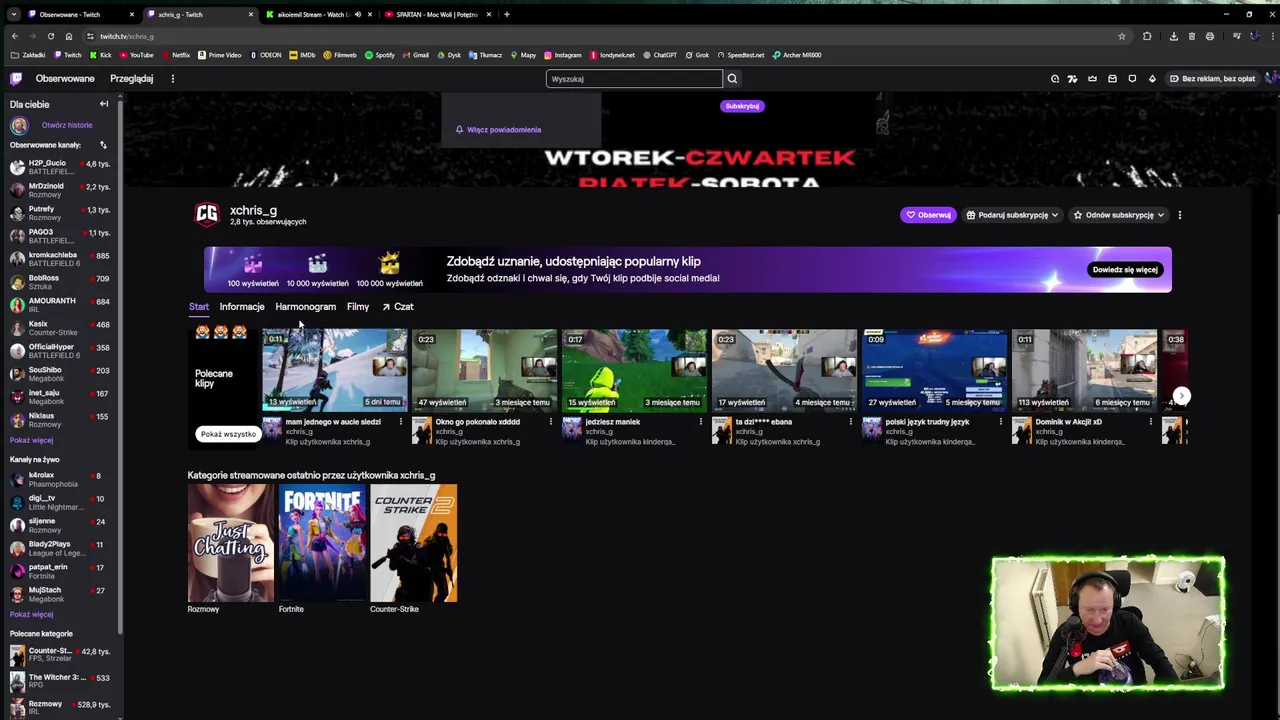Click the xchris_g channel avatar
Viewport: 1280px width, 720px height.
click(206, 214)
